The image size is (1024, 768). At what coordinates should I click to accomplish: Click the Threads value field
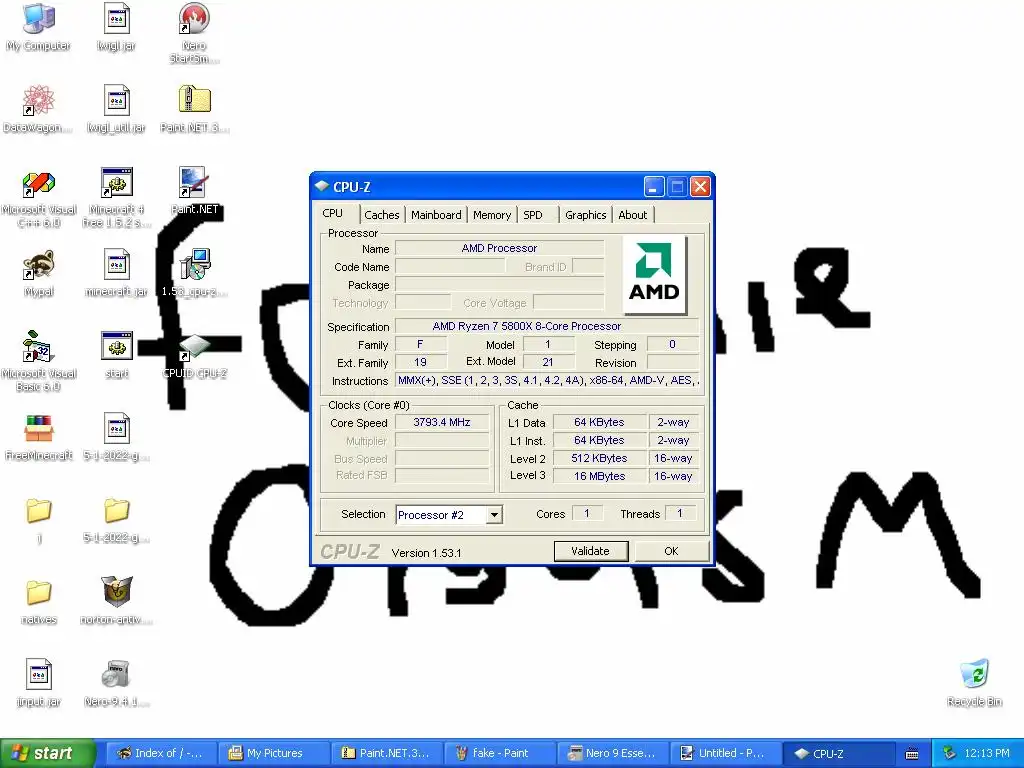click(680, 513)
